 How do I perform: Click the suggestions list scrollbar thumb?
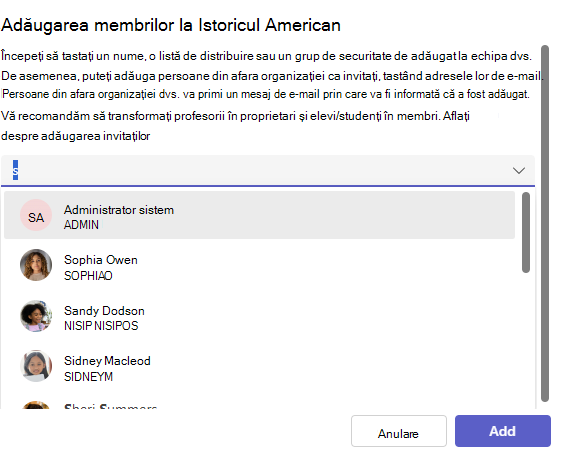tap(526, 232)
